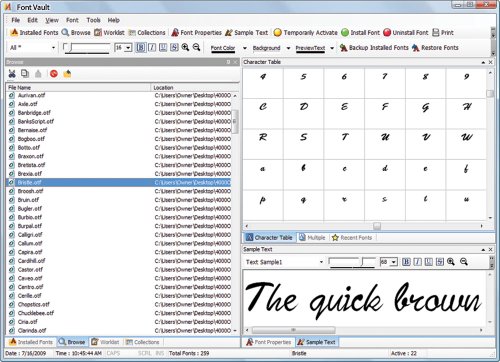Click the Font Color swatch button
Viewport: 500px width, 362px height.
(x=223, y=48)
